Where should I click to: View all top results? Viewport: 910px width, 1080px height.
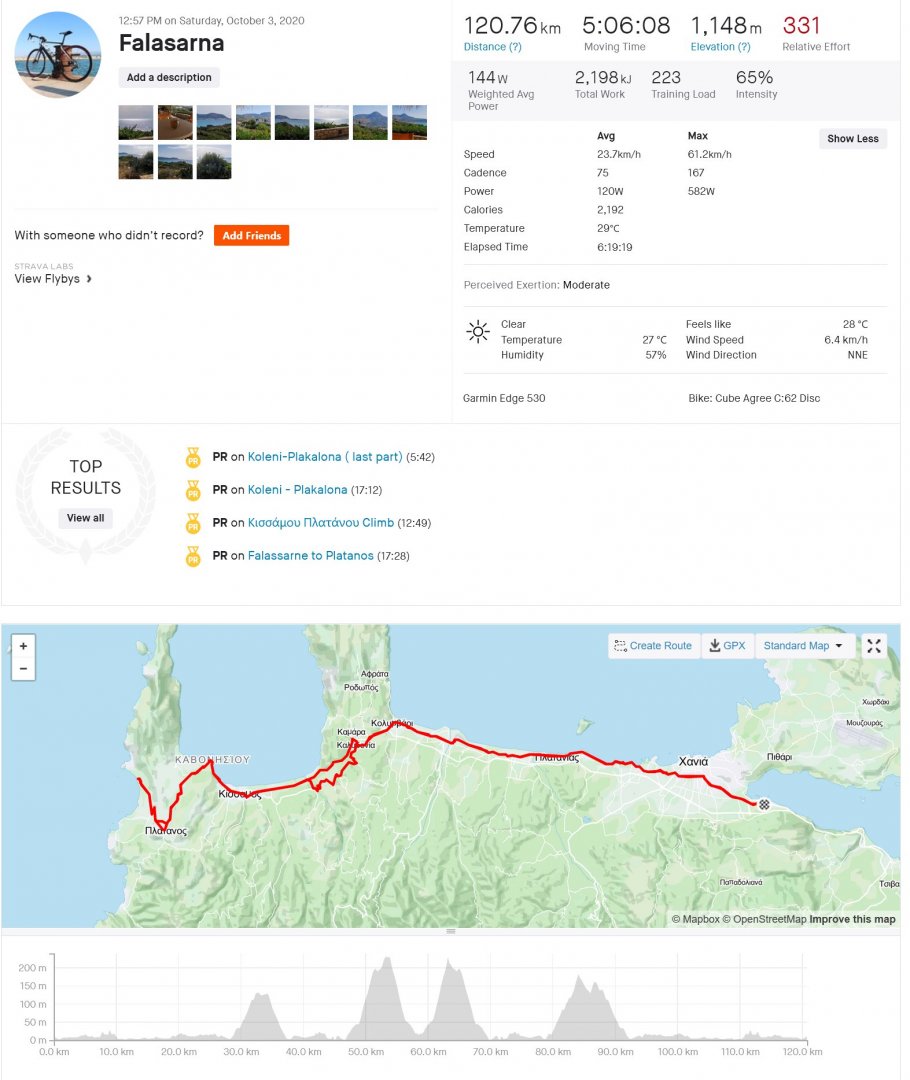coord(85,518)
